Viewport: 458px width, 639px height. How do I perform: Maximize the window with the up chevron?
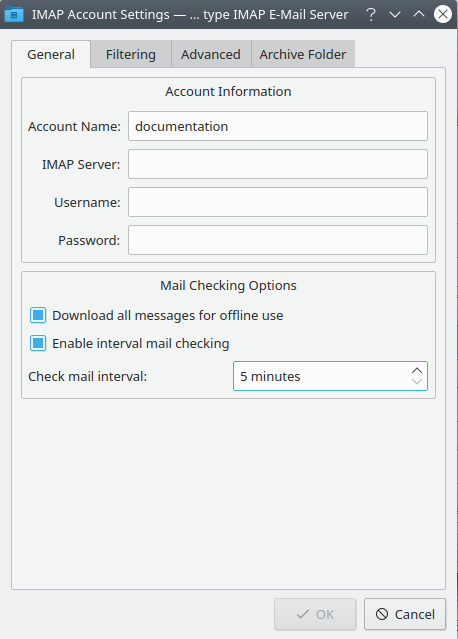pos(419,14)
